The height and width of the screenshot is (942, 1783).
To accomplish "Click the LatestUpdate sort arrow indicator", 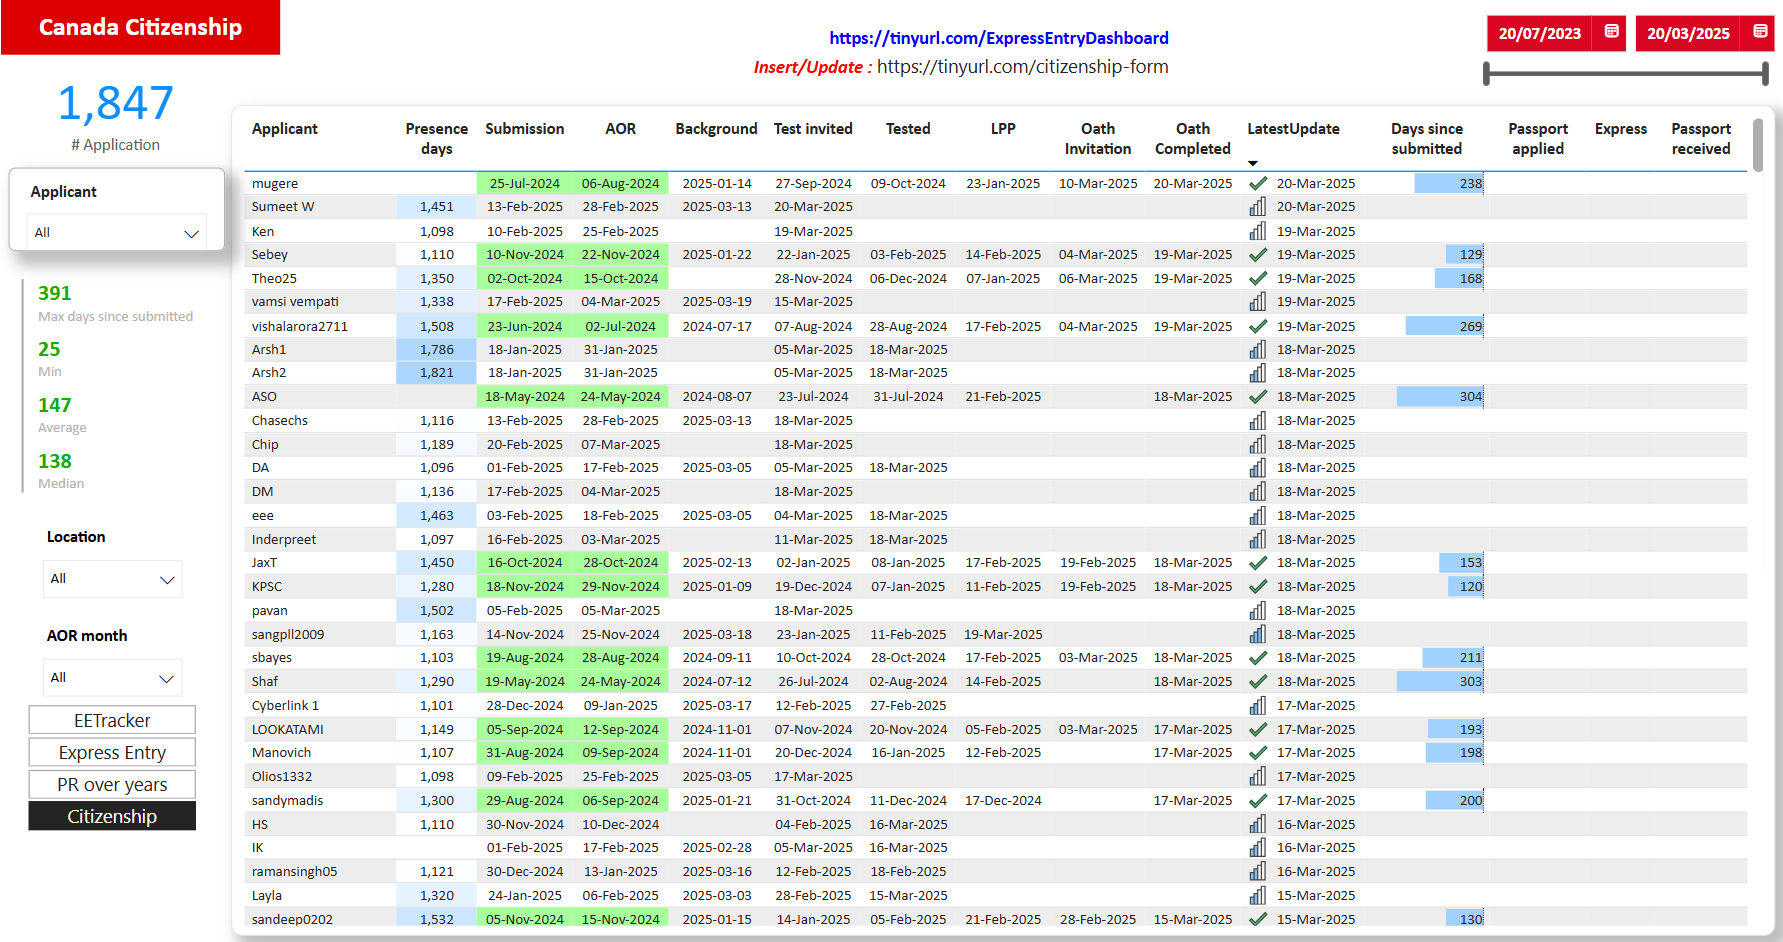I will tap(1253, 163).
